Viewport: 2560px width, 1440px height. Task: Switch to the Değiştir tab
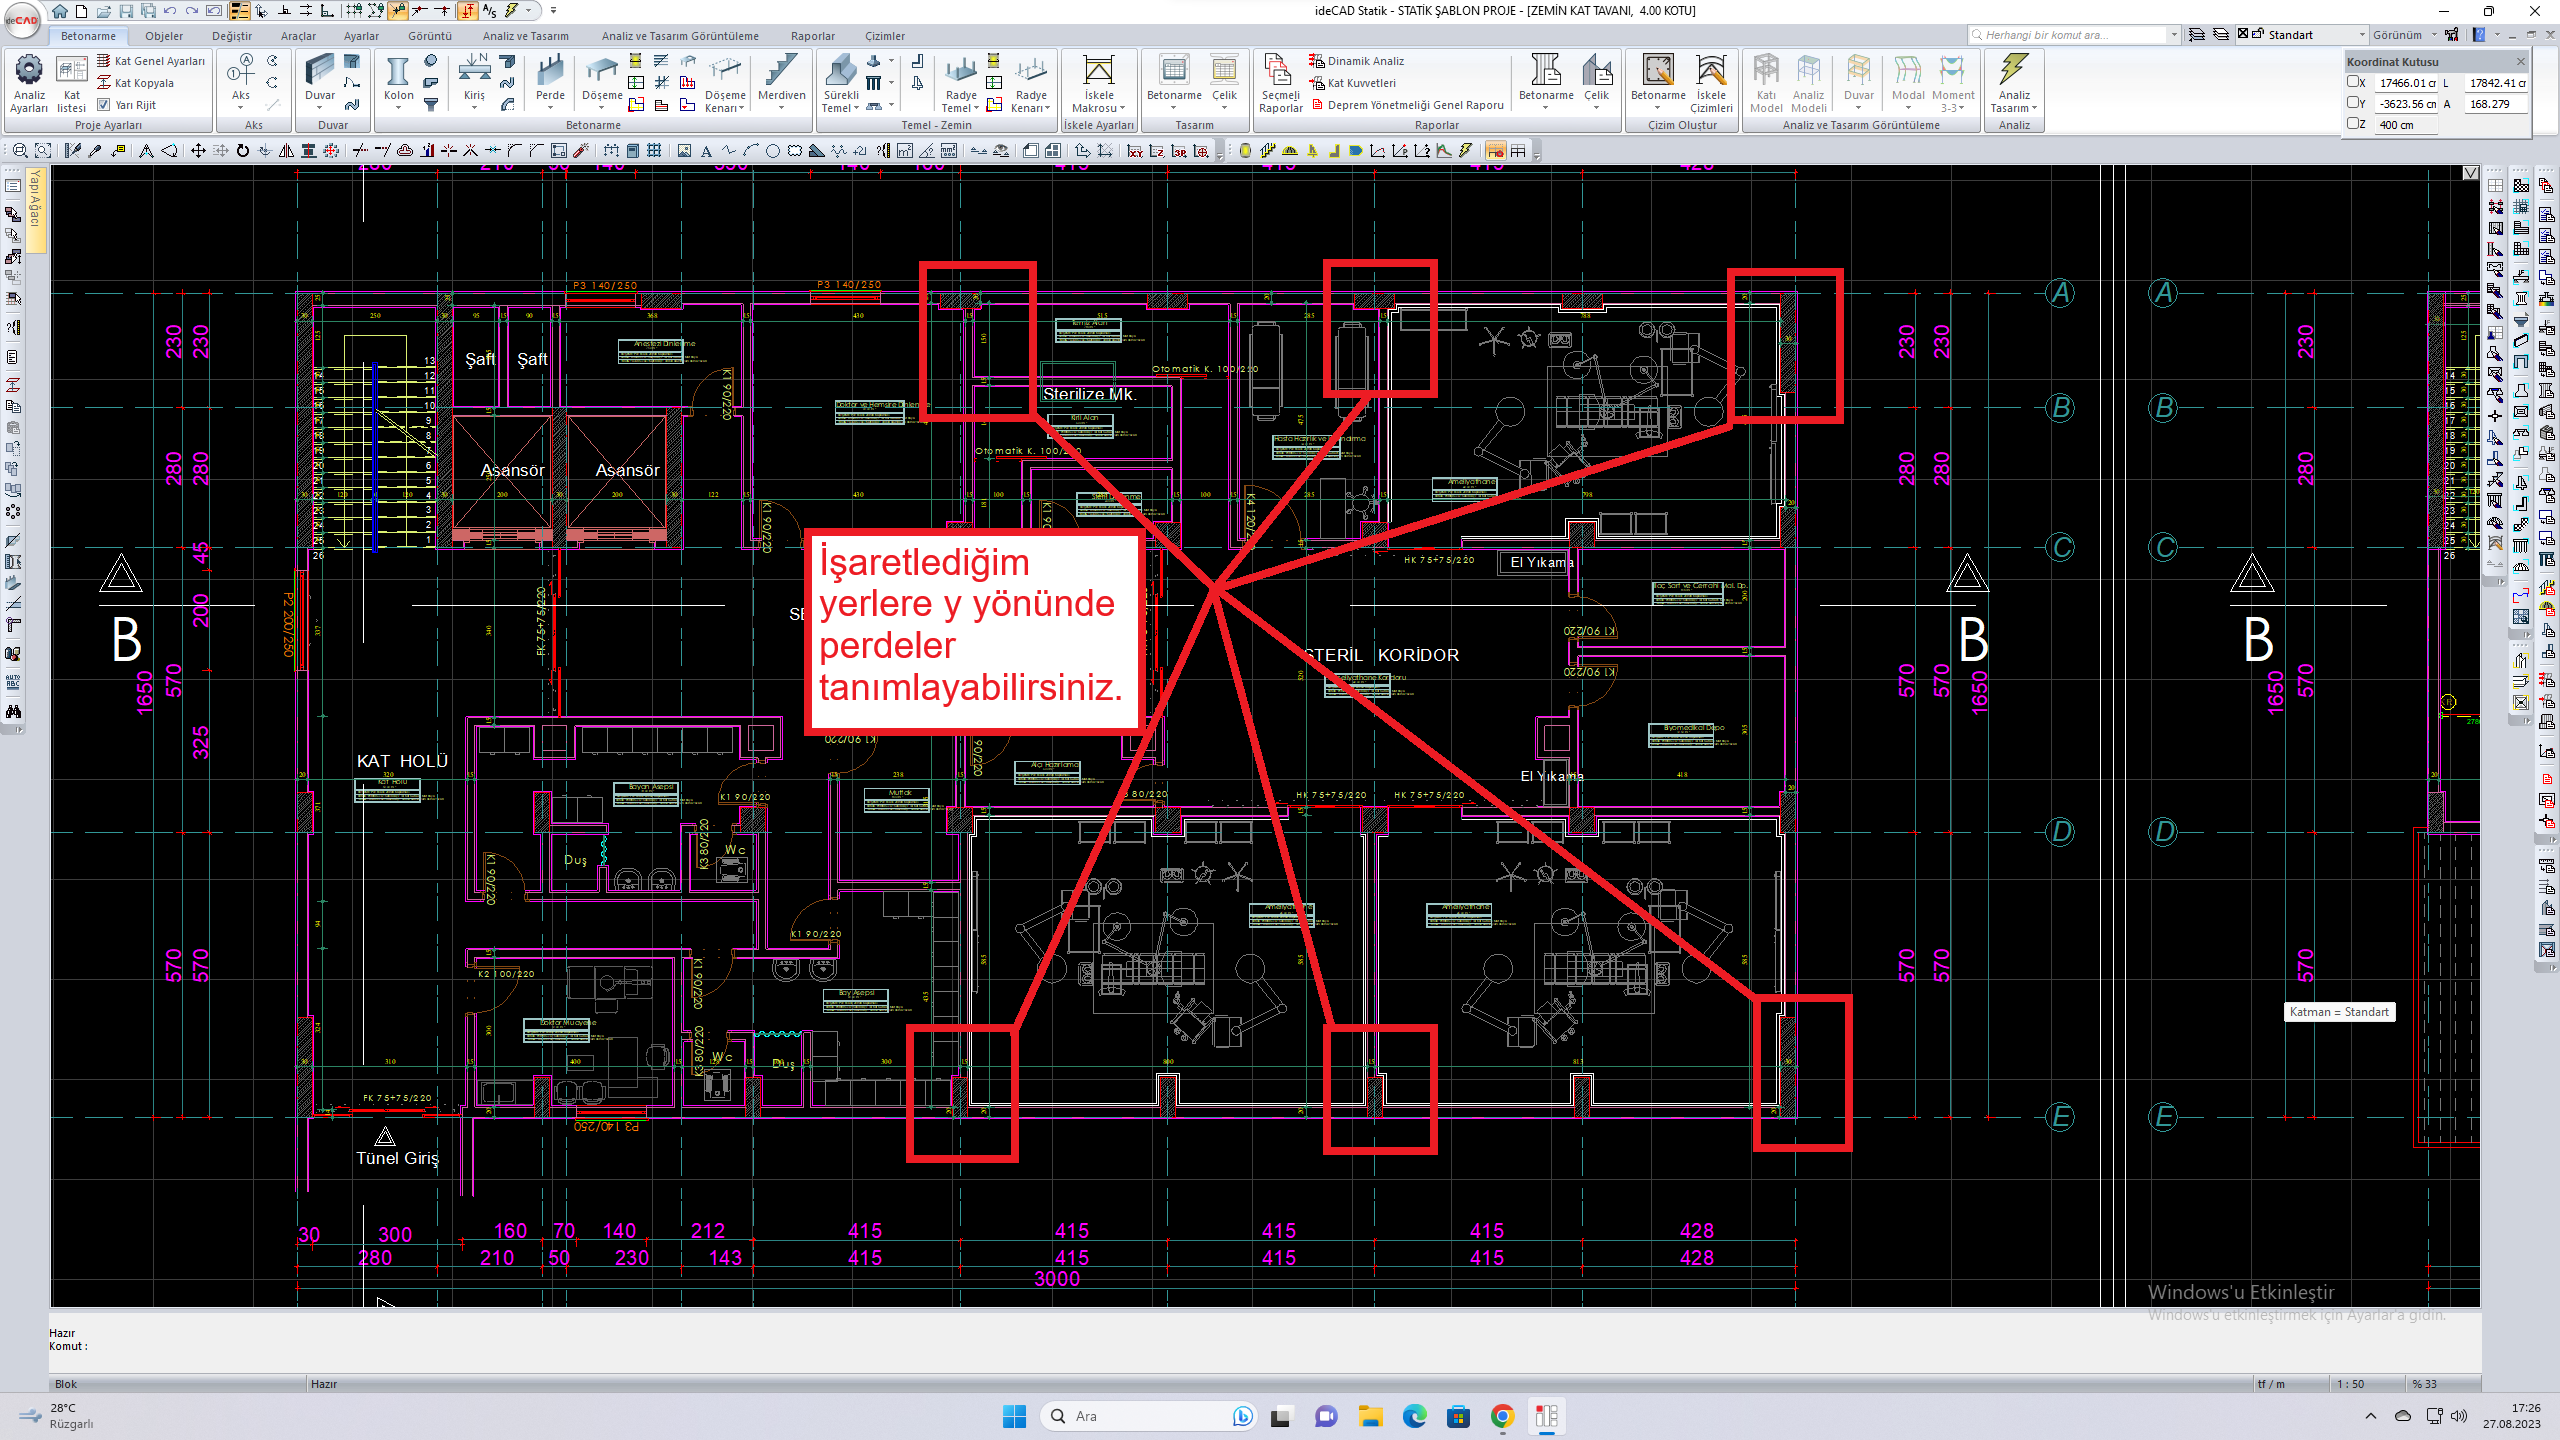pos(232,36)
